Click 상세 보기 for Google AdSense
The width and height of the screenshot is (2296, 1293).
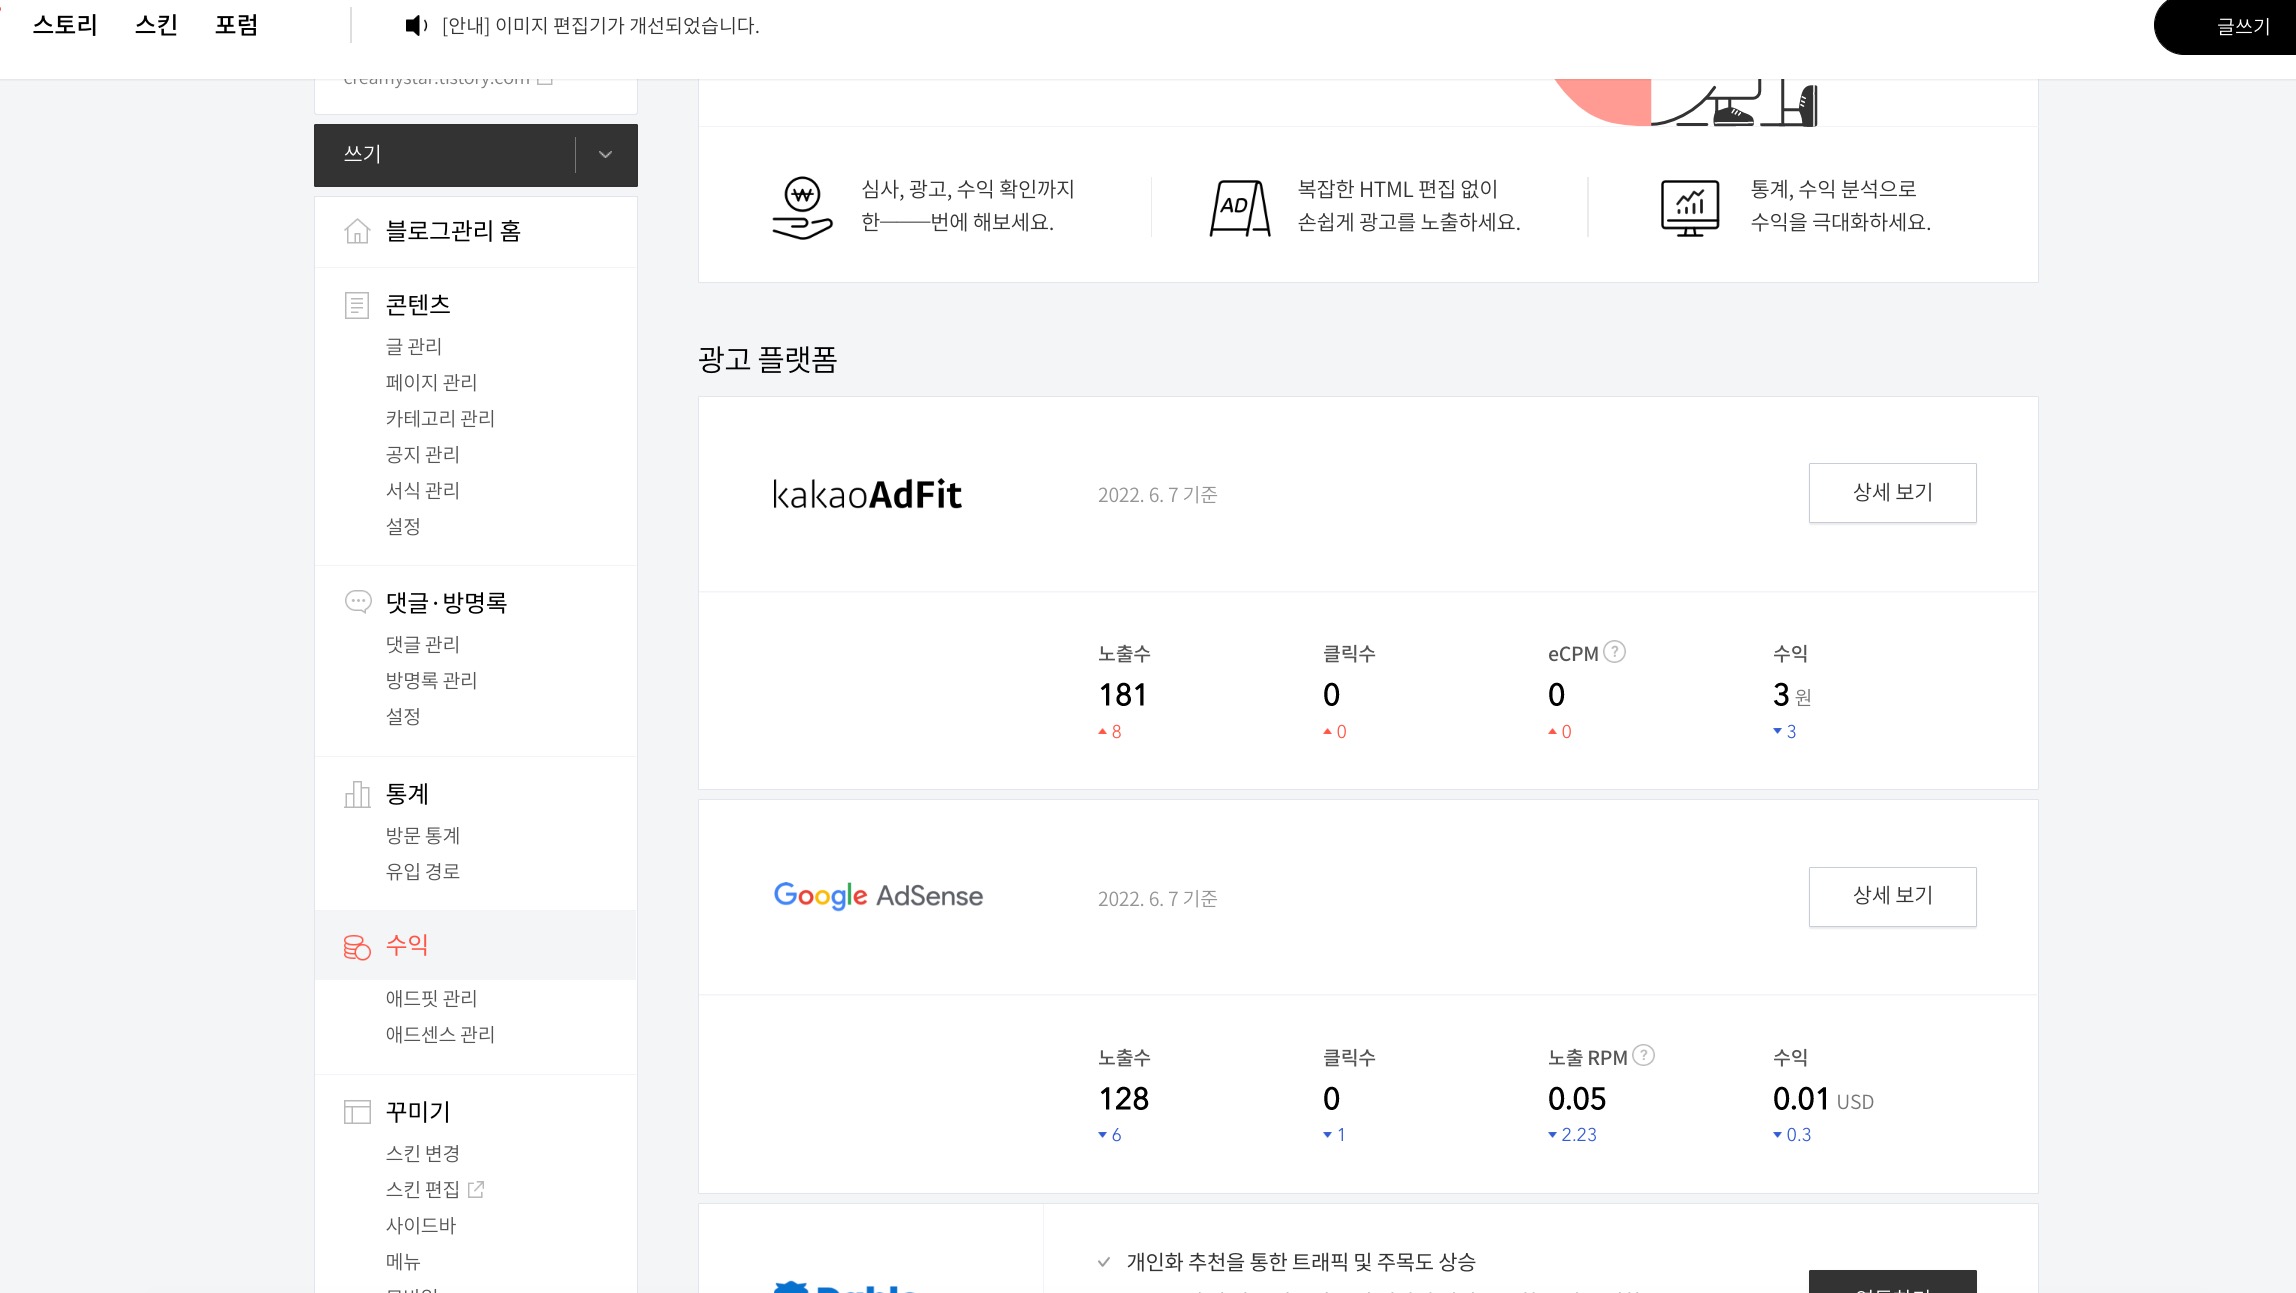(1892, 896)
